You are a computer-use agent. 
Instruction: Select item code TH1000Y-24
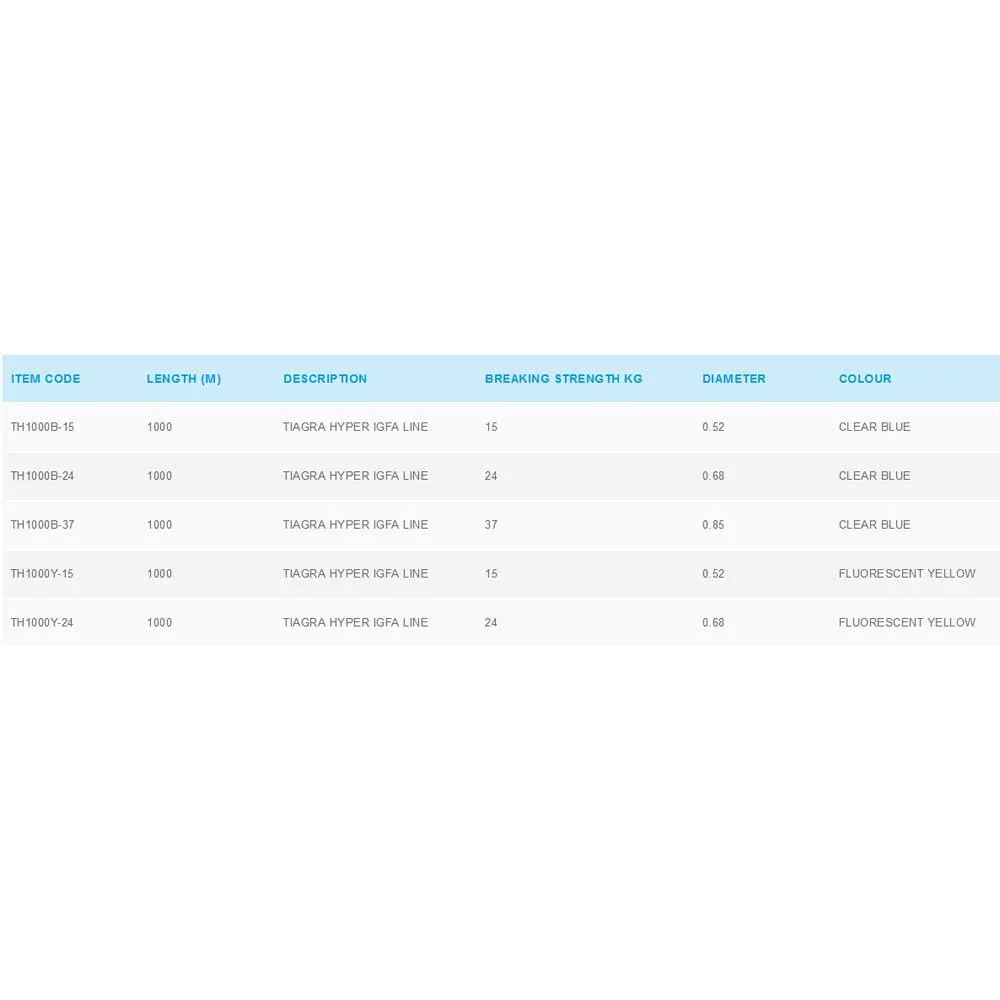coord(43,623)
